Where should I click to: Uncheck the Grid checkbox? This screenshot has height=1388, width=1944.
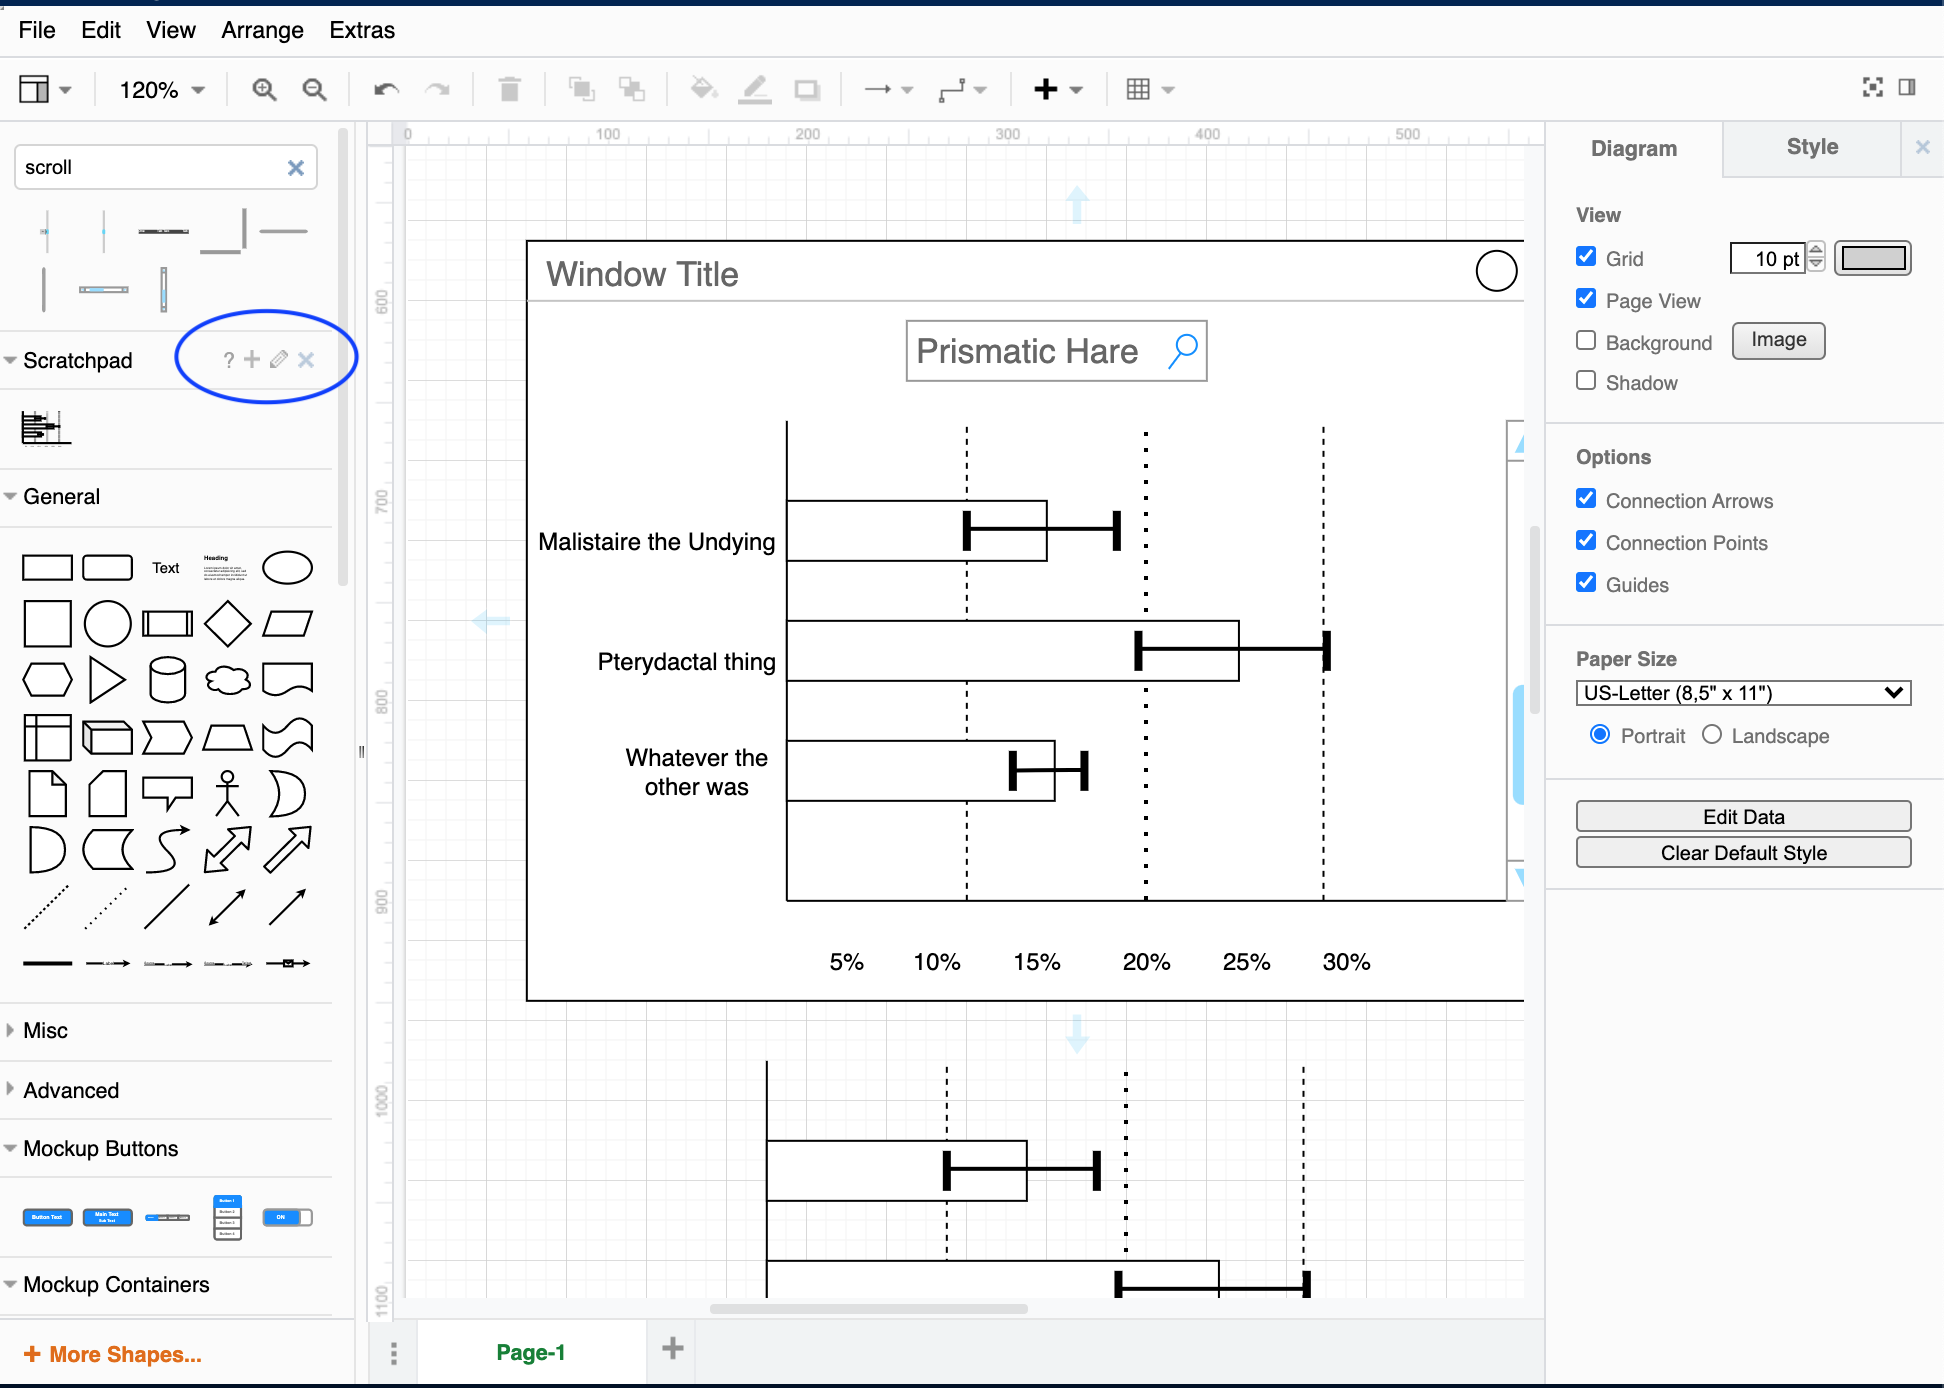pyautogui.click(x=1586, y=257)
